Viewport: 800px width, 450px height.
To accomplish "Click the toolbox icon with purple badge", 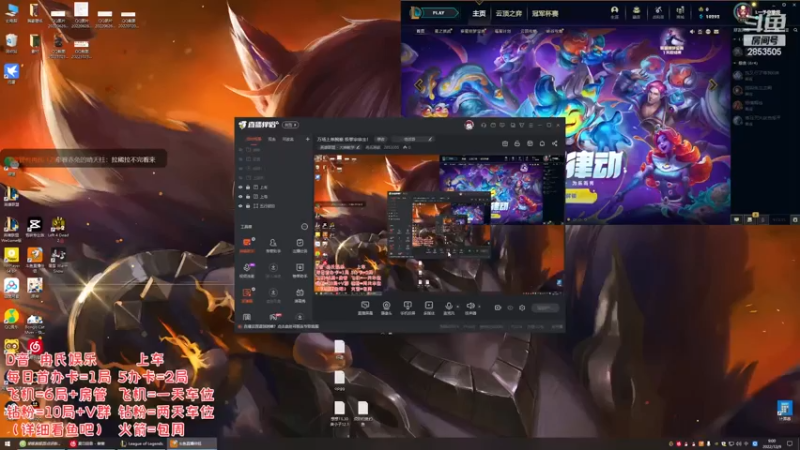I will (x=247, y=270).
